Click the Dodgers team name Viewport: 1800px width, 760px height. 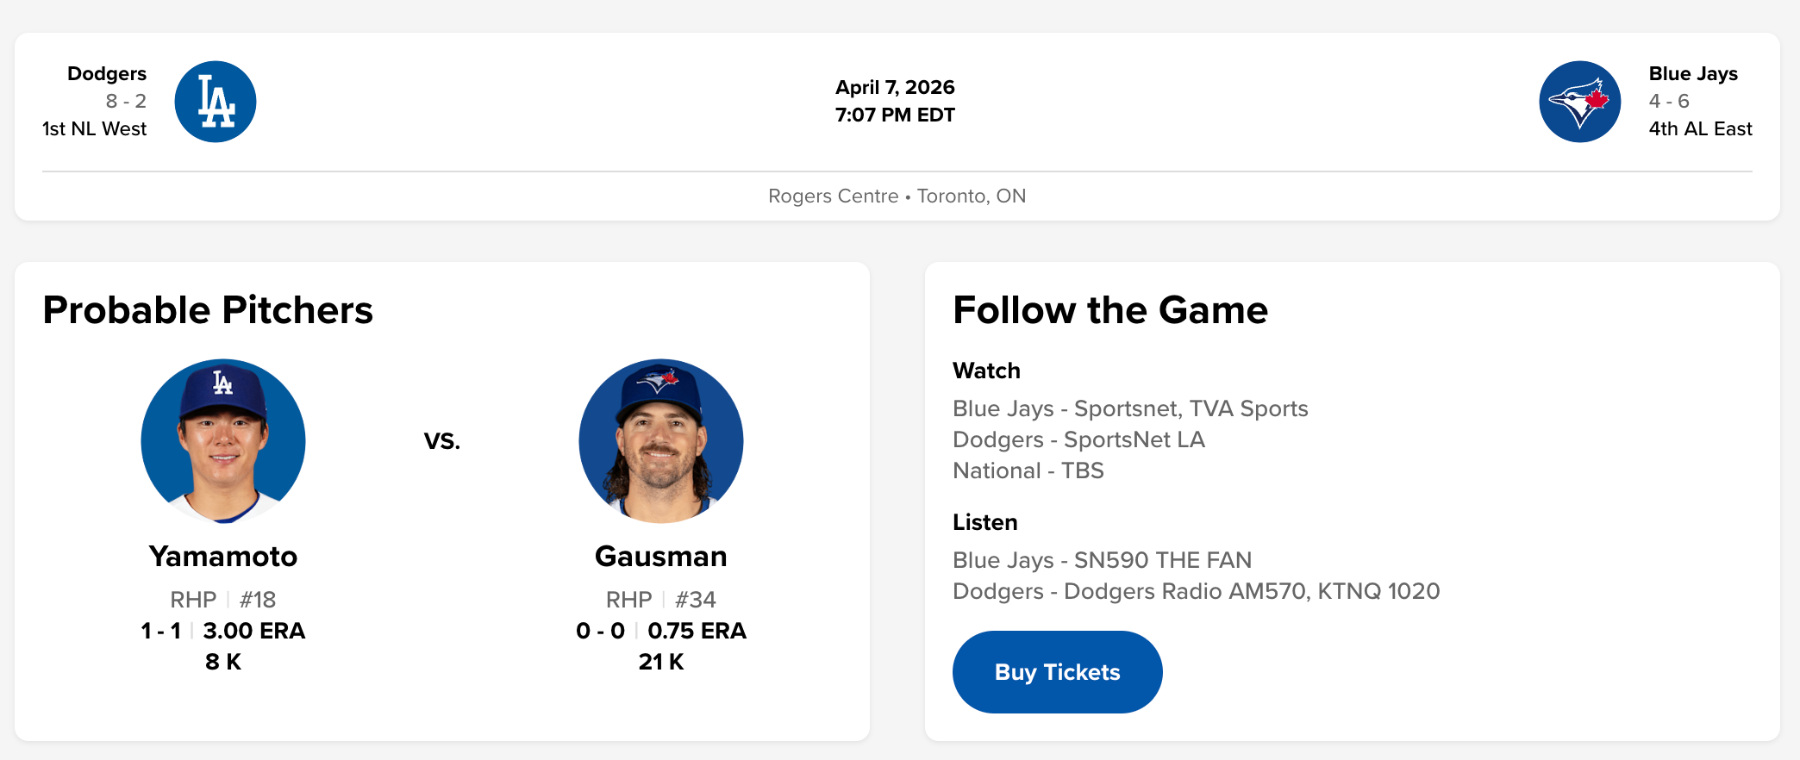point(107,74)
